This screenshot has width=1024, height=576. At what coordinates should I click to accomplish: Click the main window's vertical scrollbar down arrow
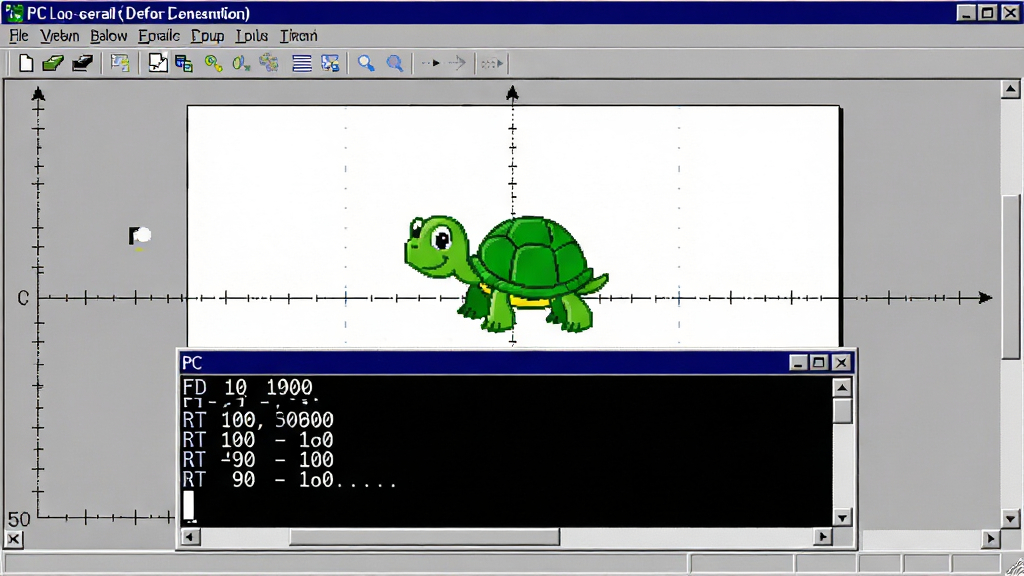(1010, 519)
